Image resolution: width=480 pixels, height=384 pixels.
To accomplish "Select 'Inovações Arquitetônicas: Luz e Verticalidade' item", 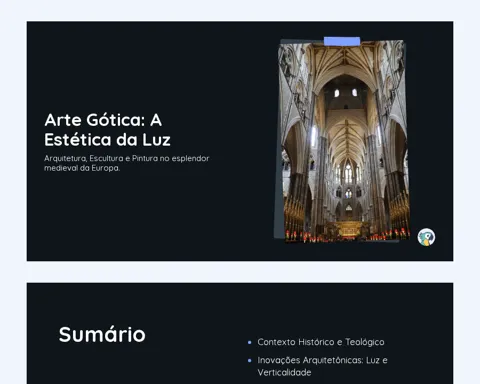I will pyautogui.click(x=322, y=366).
